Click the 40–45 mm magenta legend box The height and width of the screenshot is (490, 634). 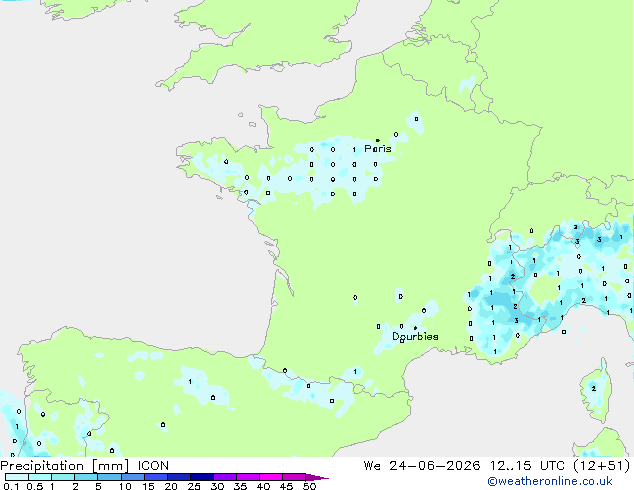click(x=271, y=477)
